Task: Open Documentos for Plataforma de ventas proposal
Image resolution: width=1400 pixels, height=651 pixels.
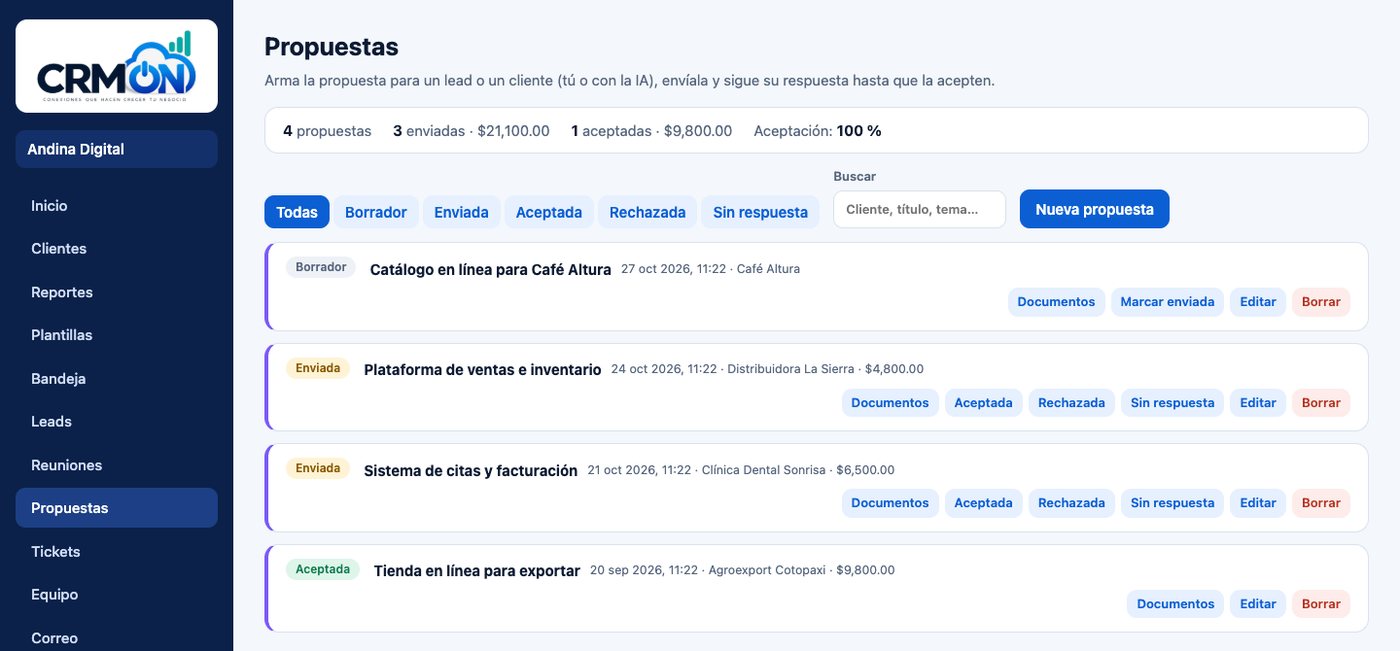Action: point(890,403)
